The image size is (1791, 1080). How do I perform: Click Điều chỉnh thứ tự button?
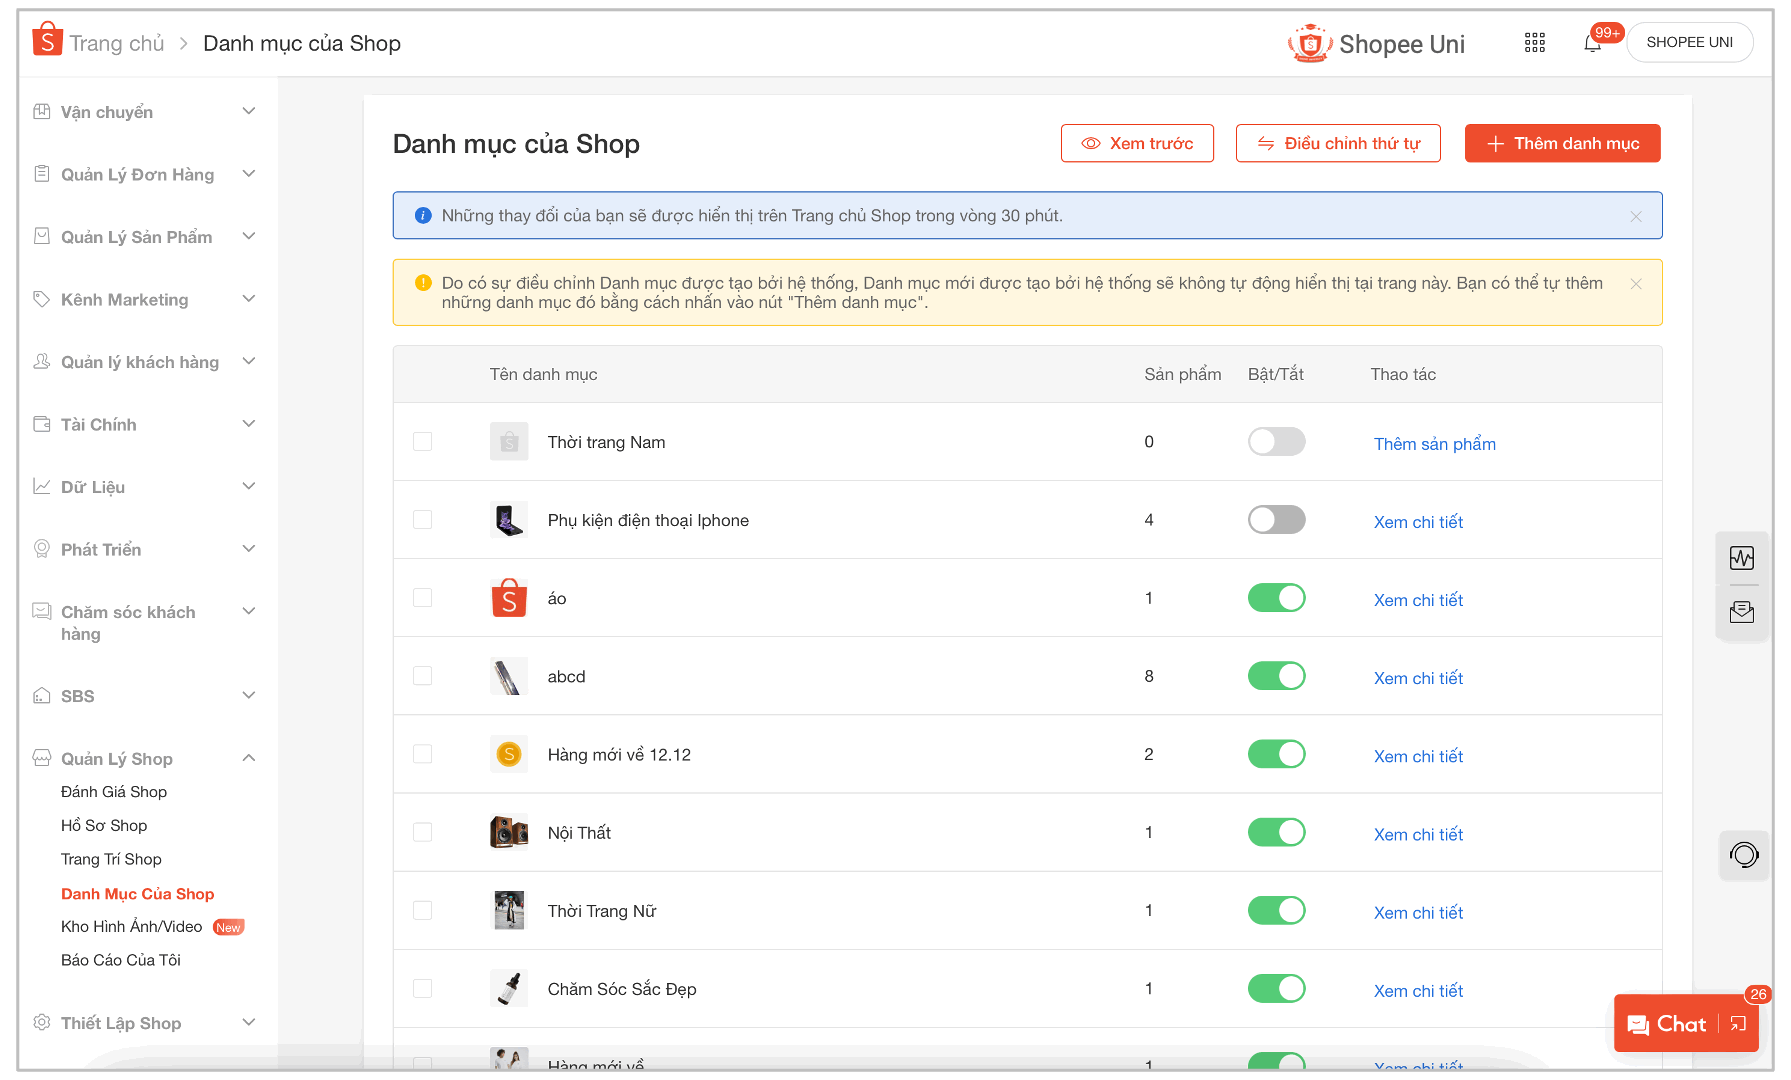(x=1338, y=143)
